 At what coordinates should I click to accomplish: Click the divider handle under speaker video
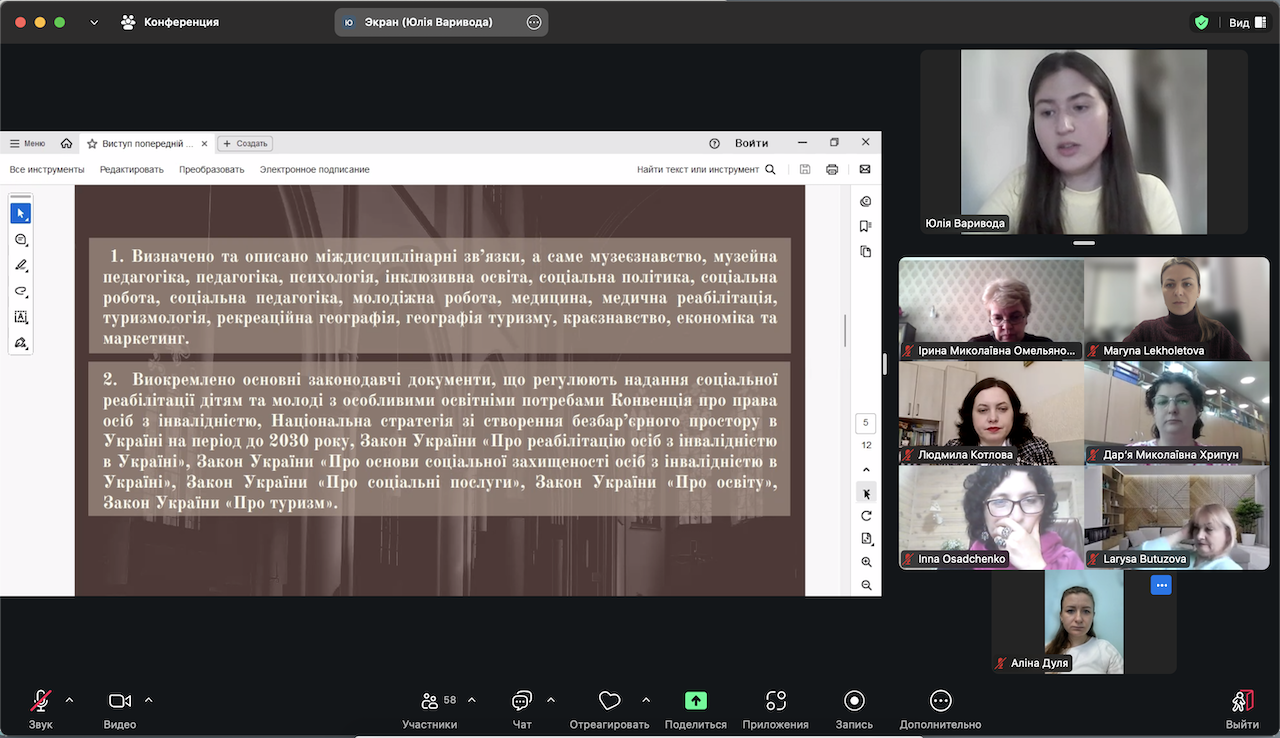point(1084,243)
